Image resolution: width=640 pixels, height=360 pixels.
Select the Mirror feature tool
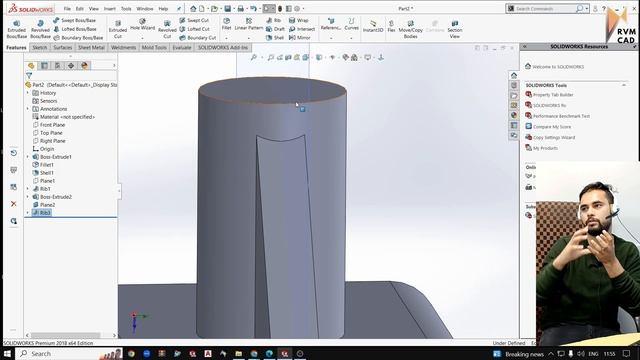point(300,38)
